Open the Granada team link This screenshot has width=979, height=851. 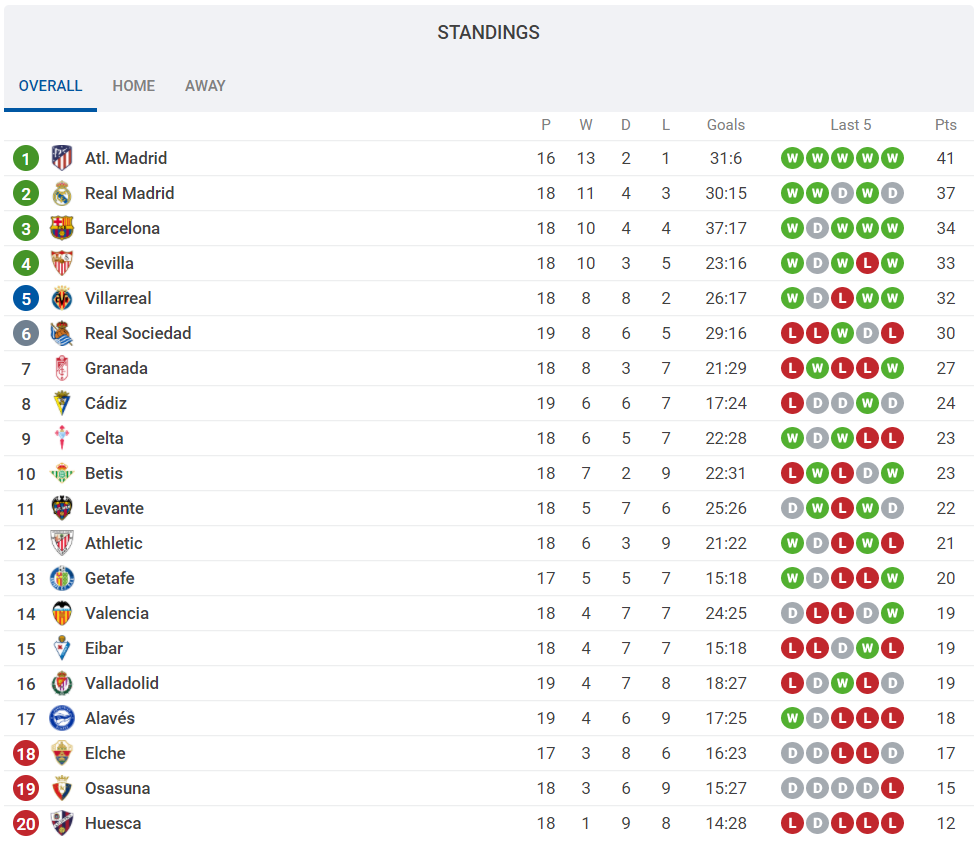[116, 368]
